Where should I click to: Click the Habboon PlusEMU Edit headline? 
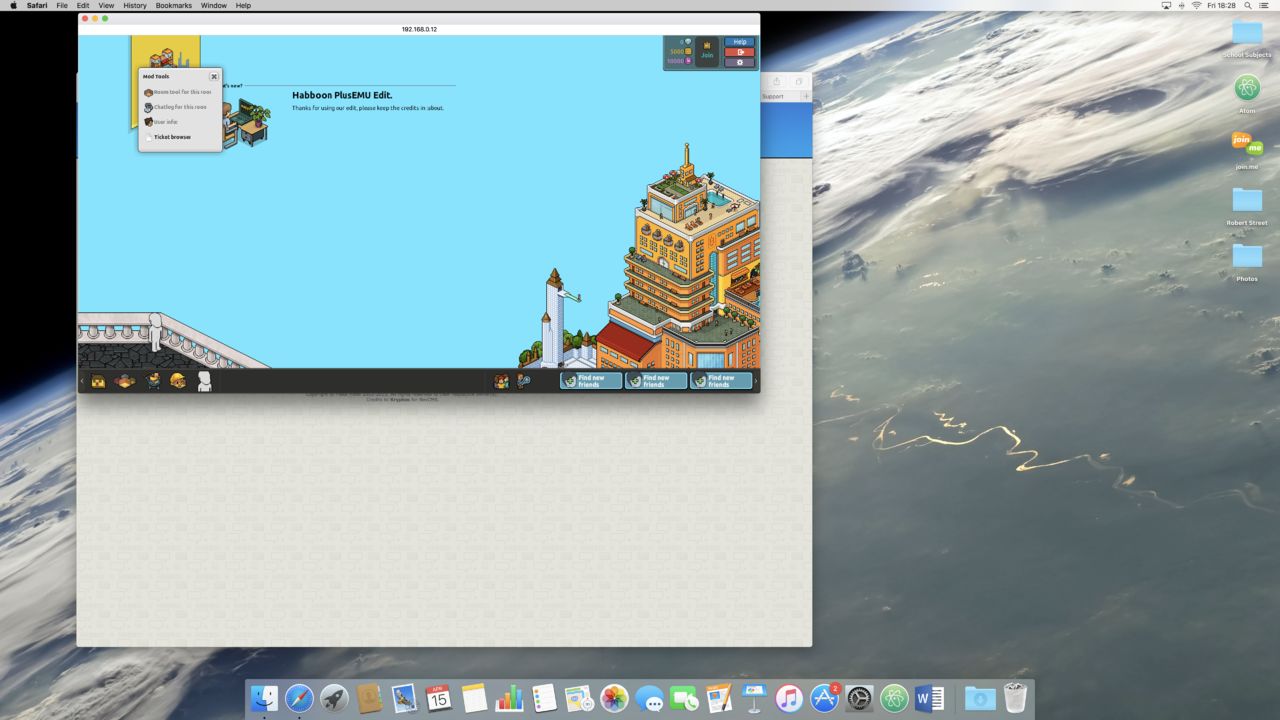(342, 95)
